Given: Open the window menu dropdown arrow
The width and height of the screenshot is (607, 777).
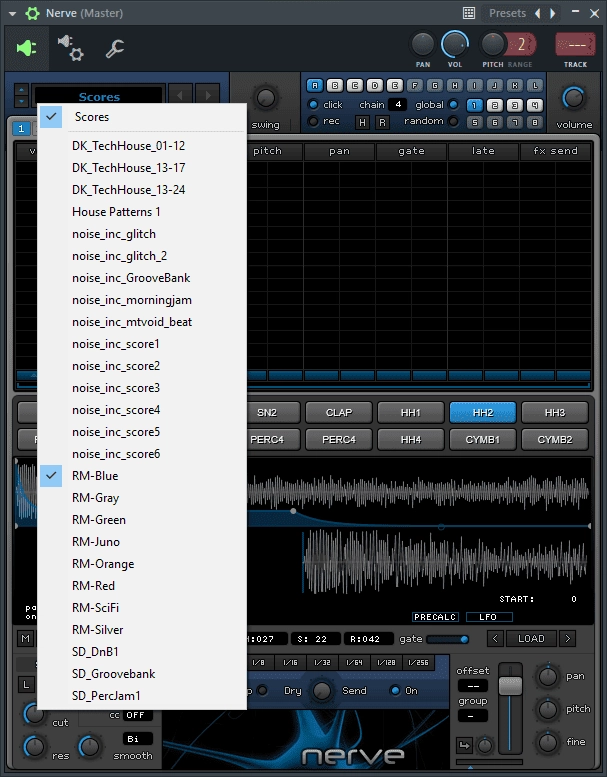Looking at the screenshot, I should pyautogui.click(x=12, y=13).
